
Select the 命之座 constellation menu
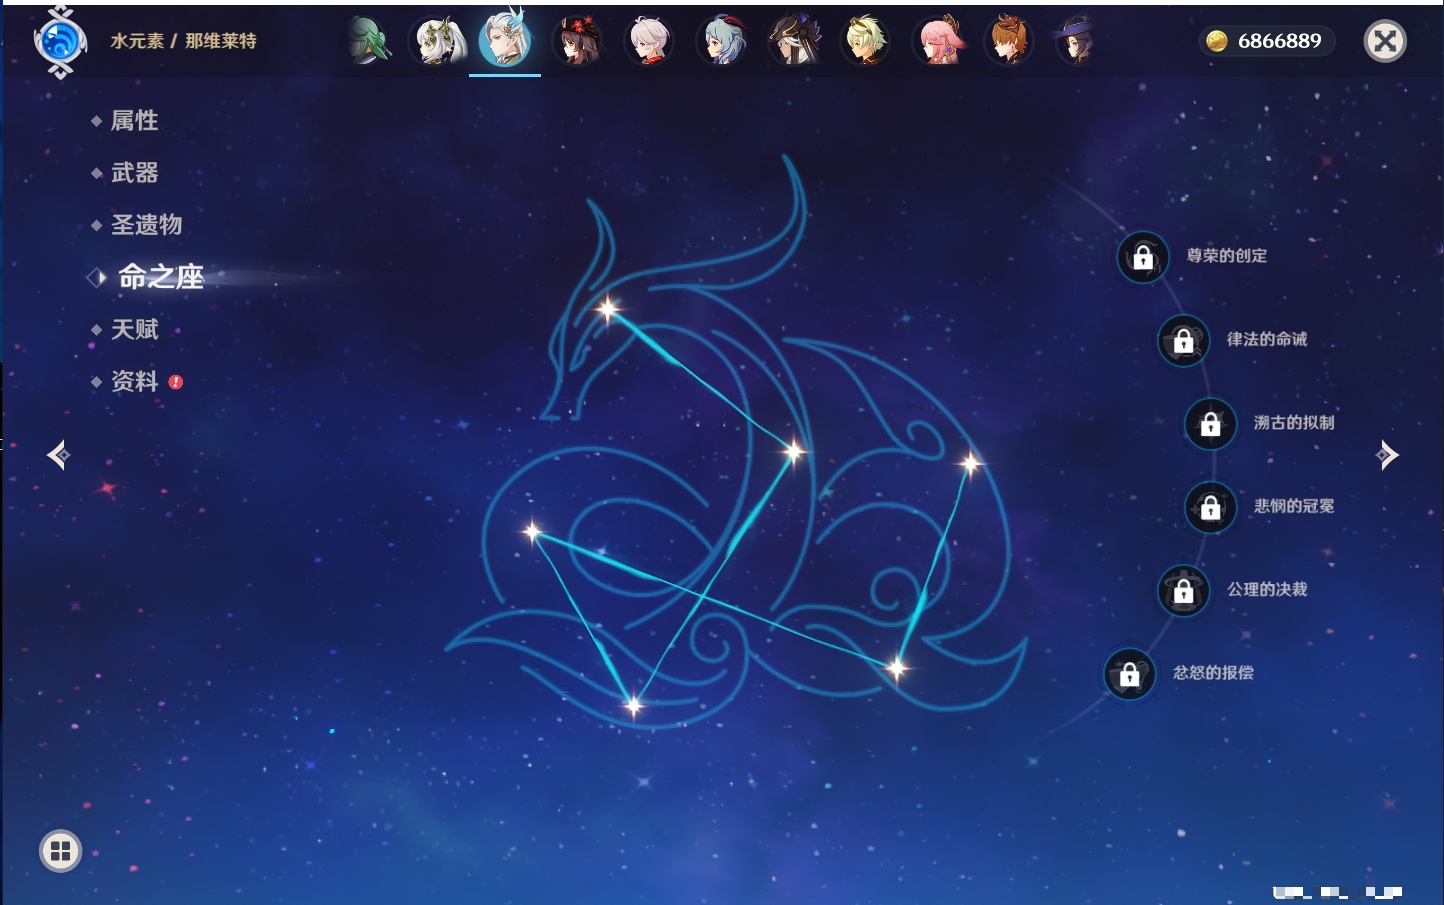coord(161,277)
